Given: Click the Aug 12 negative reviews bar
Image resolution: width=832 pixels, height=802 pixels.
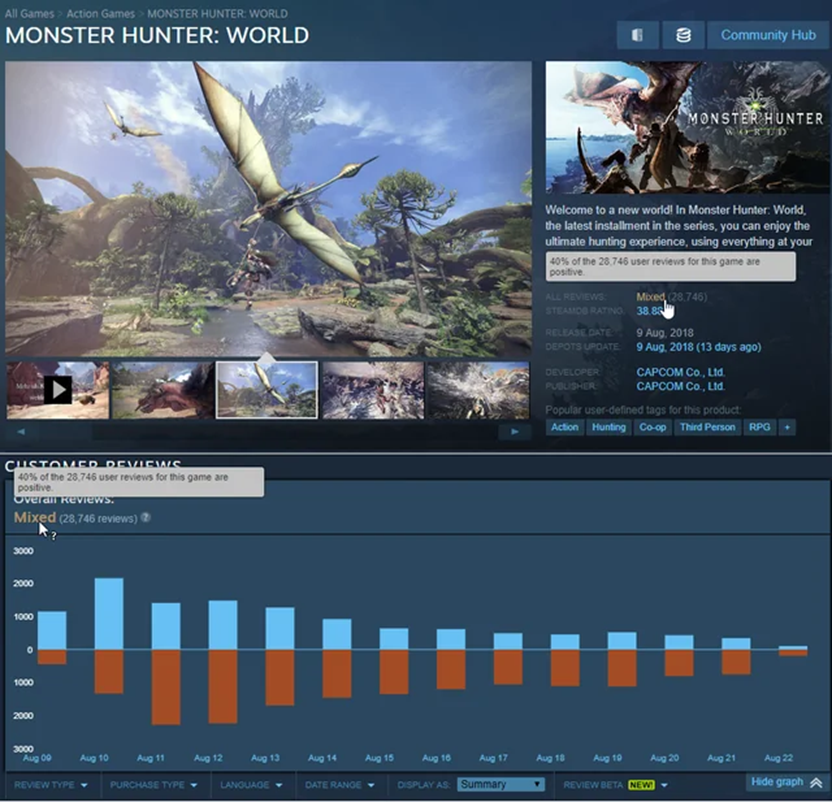Looking at the screenshot, I should pos(223,687).
